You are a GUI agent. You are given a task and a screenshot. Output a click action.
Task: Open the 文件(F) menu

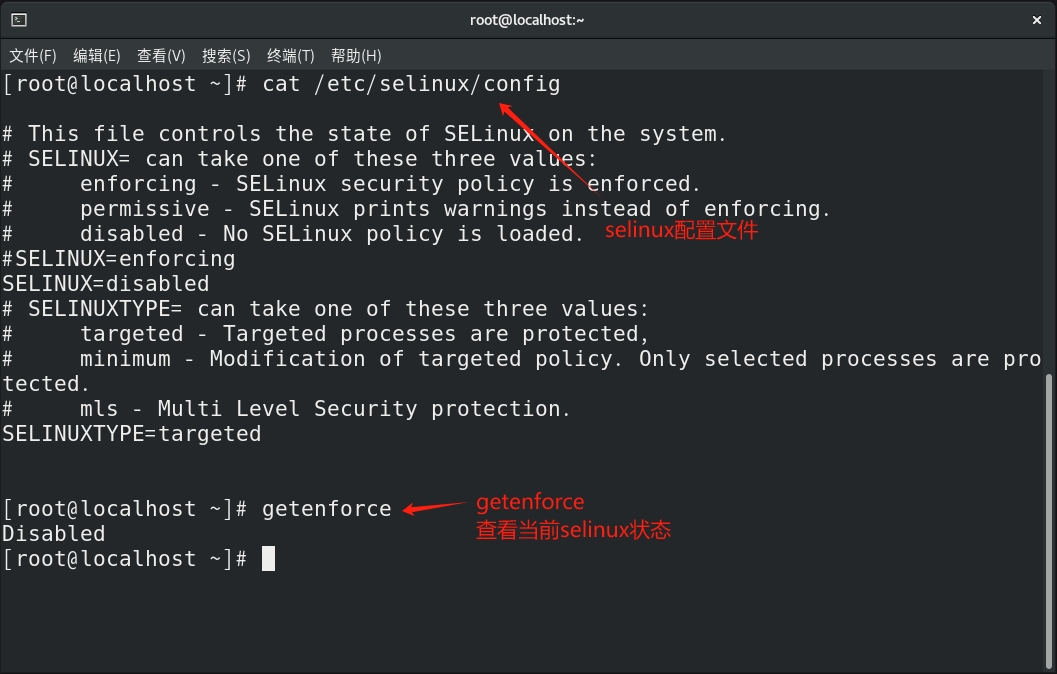tap(32, 56)
